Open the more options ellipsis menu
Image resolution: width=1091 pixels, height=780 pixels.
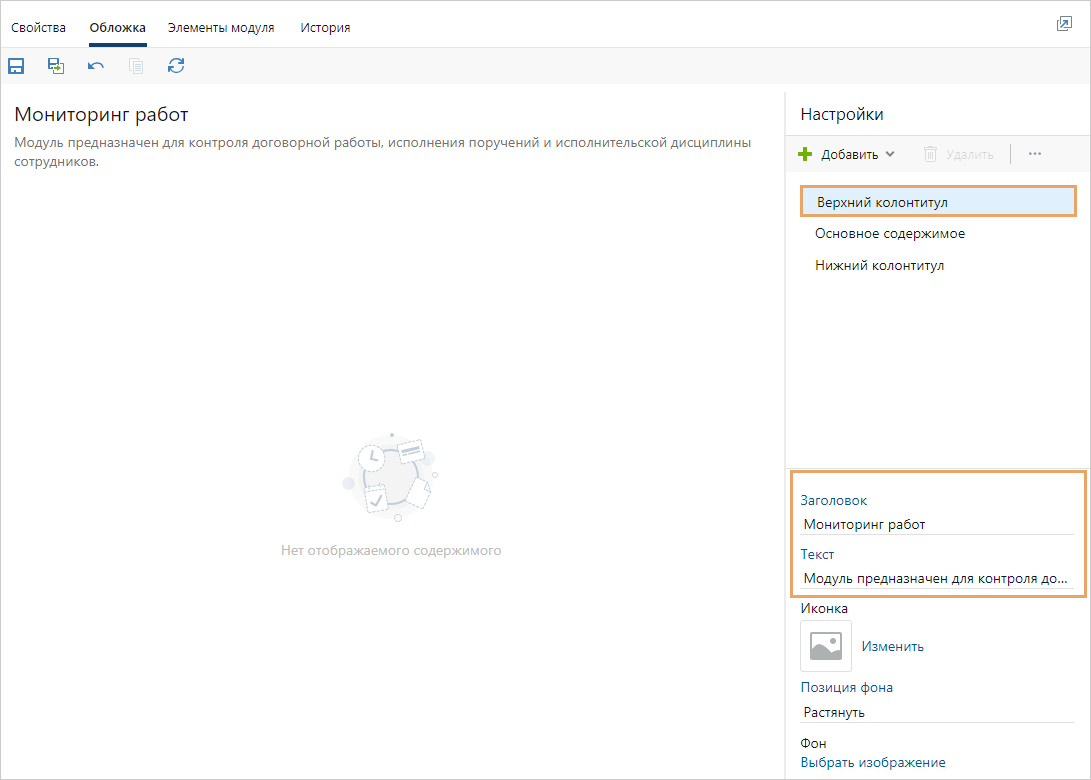click(x=1035, y=154)
